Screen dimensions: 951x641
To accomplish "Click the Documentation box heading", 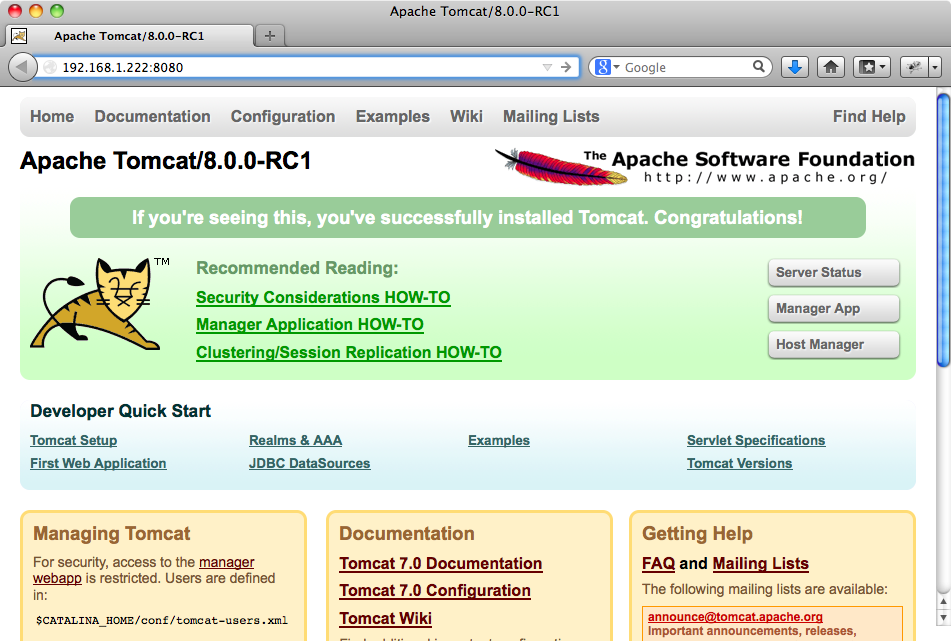I will click(406, 534).
